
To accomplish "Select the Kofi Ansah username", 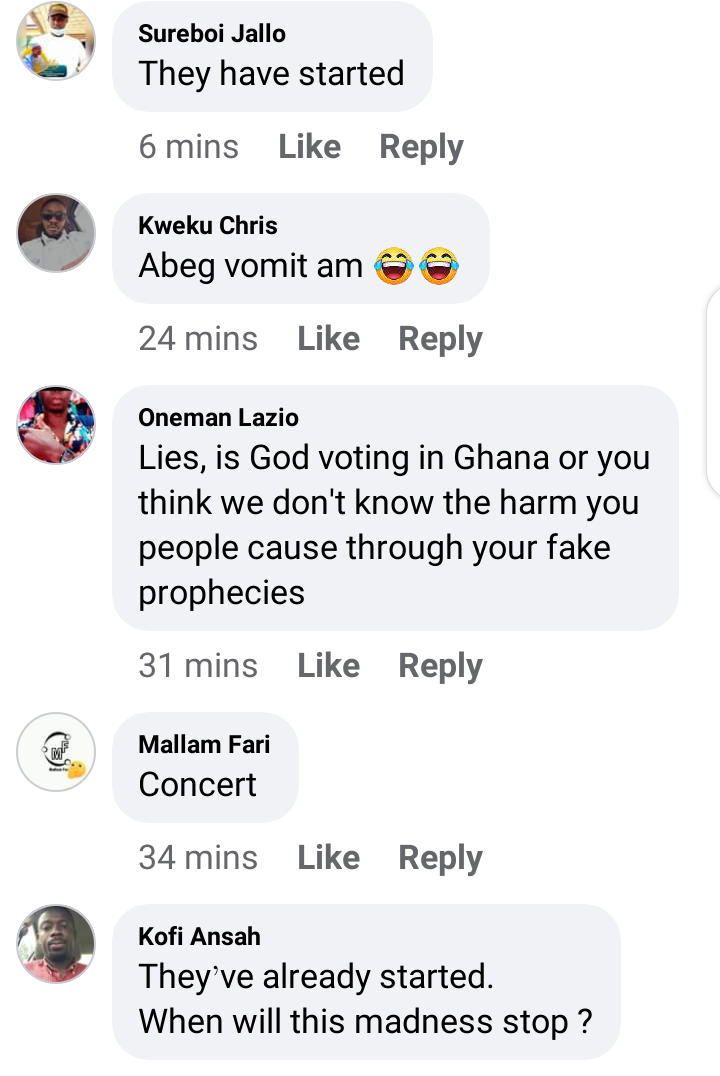I will [199, 936].
